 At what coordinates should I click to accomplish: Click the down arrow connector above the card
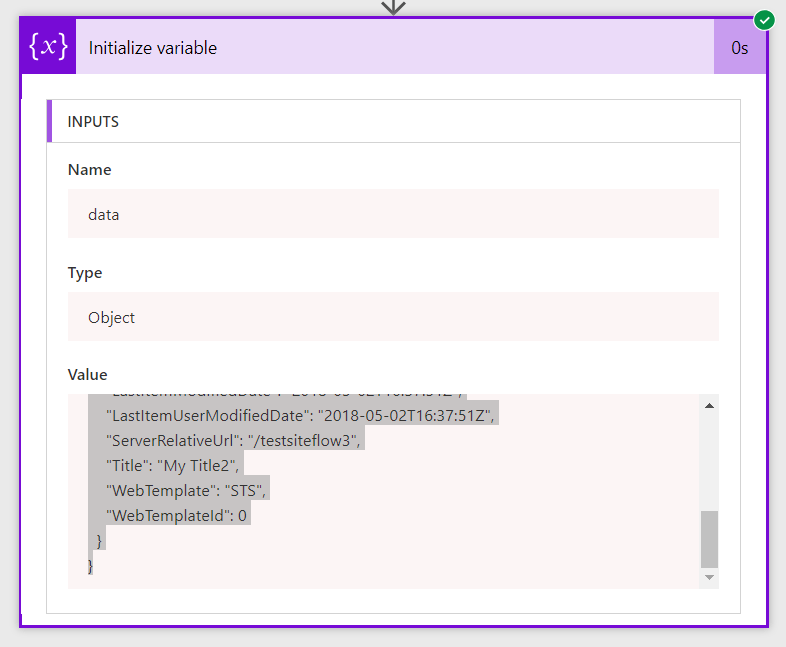coord(394,8)
